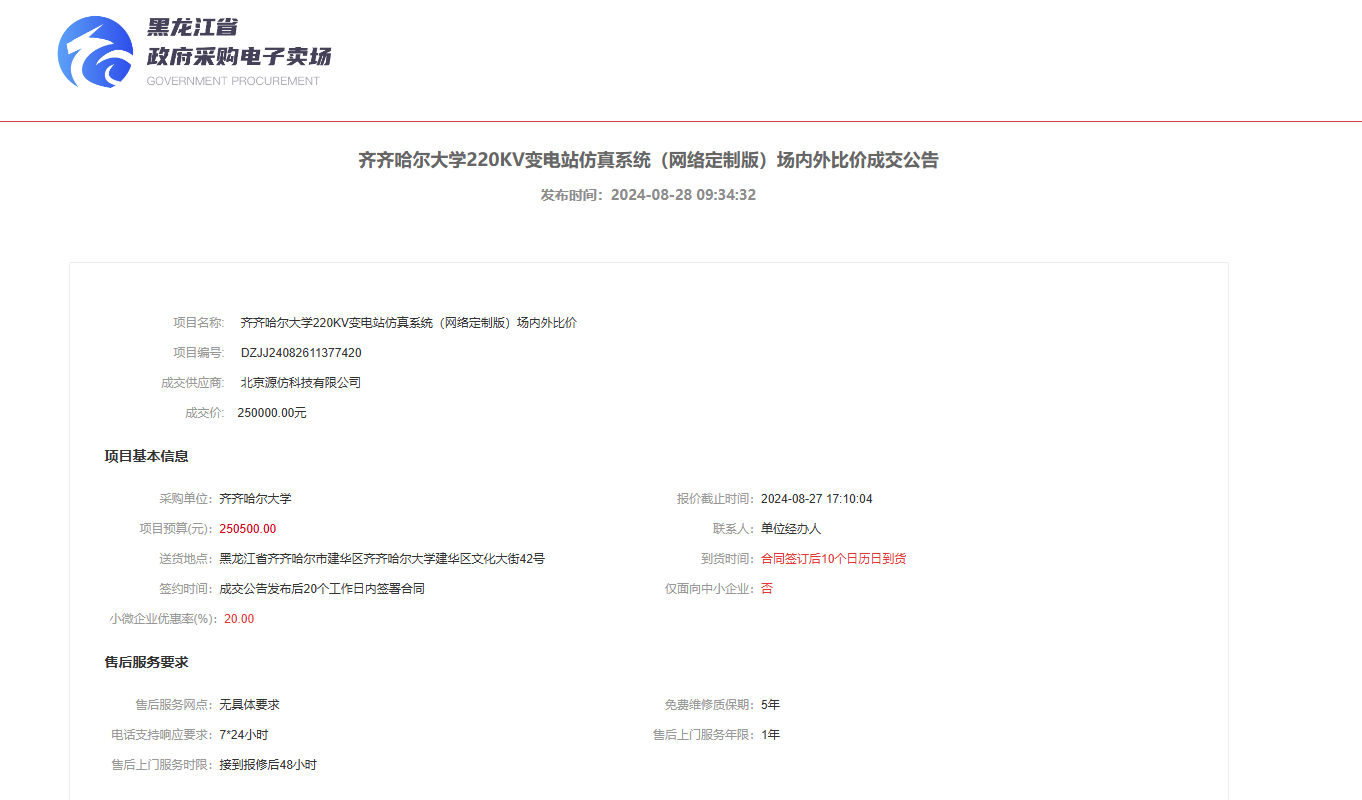Click supplier name 北京源仿科技有限公司

tap(300, 383)
